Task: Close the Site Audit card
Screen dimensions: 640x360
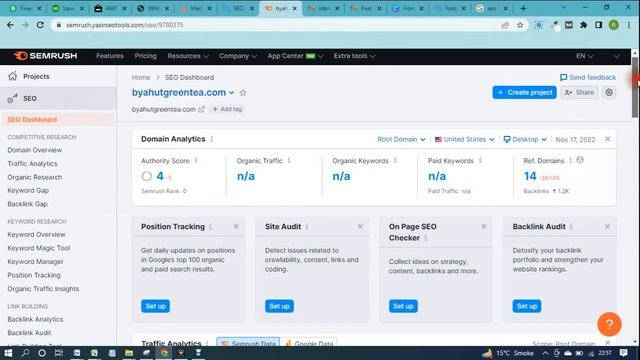Action: click(360, 227)
